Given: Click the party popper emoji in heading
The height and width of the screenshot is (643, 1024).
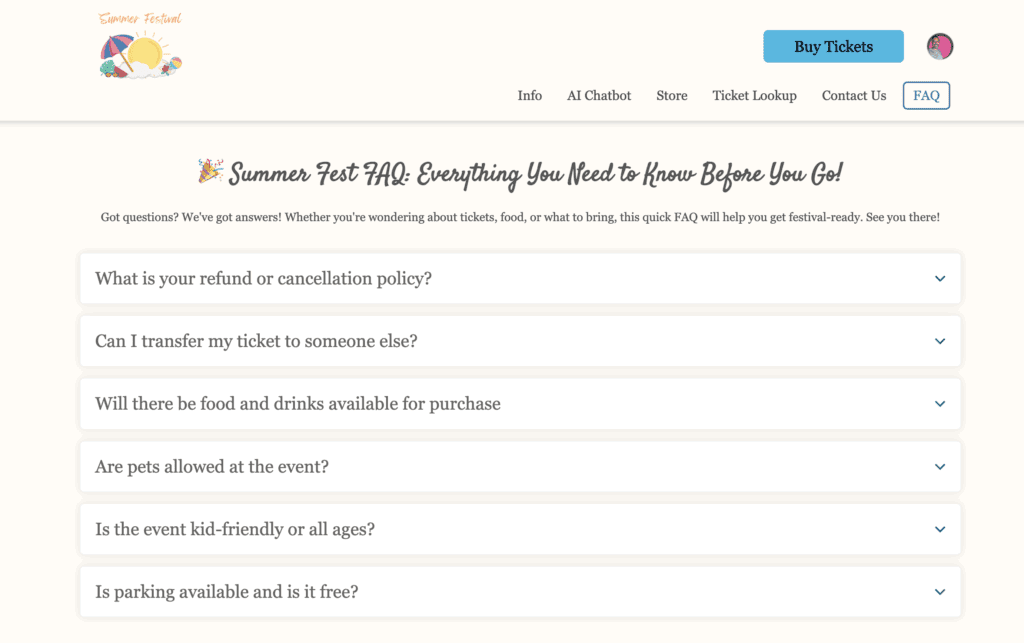Looking at the screenshot, I should click(x=210, y=172).
